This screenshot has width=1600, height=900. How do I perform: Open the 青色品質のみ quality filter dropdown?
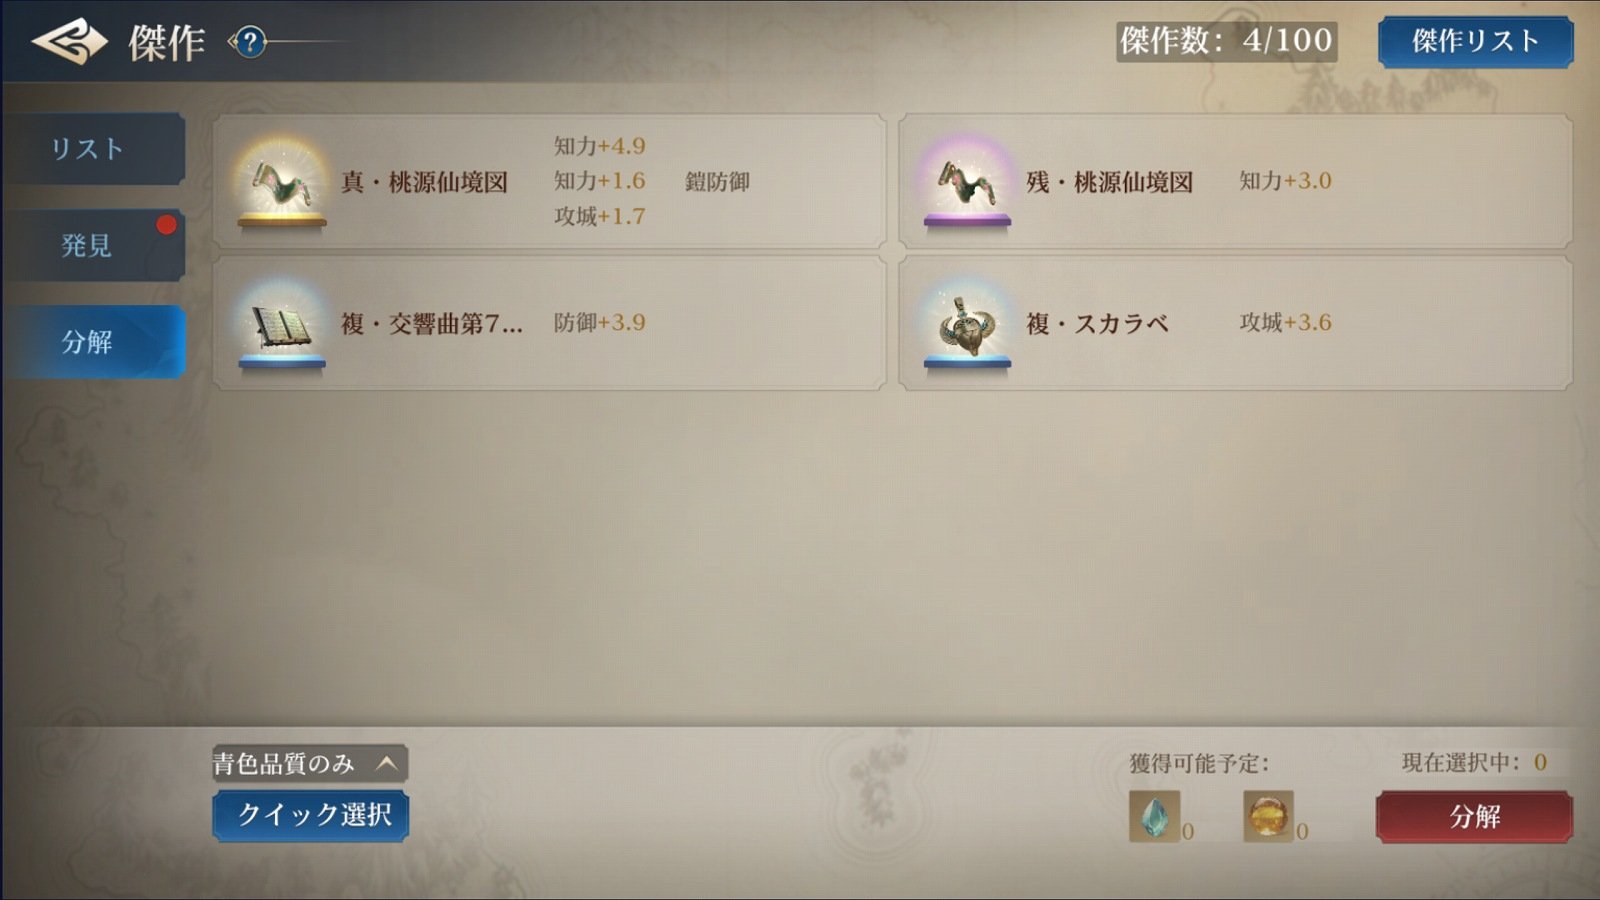click(310, 764)
